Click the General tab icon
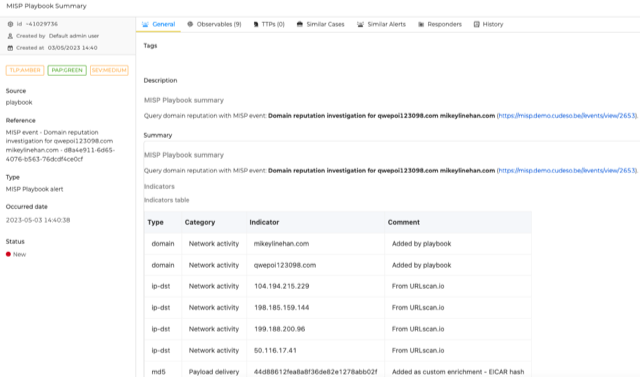Screen dimensions: 640x377 click(x=145, y=24)
